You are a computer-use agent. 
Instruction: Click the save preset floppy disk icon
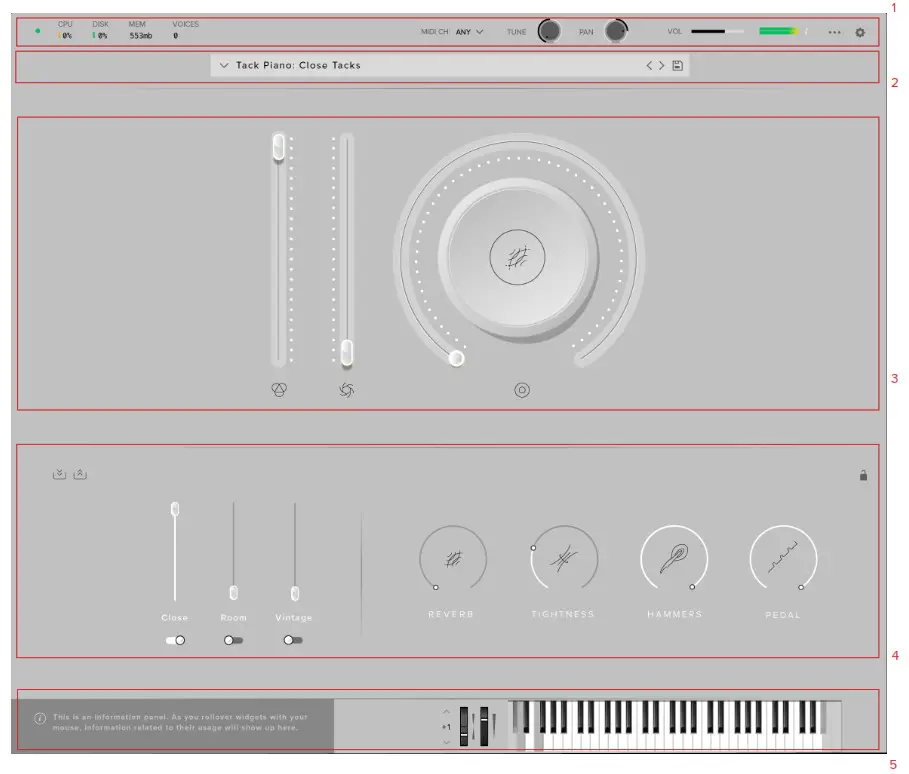coord(677,66)
